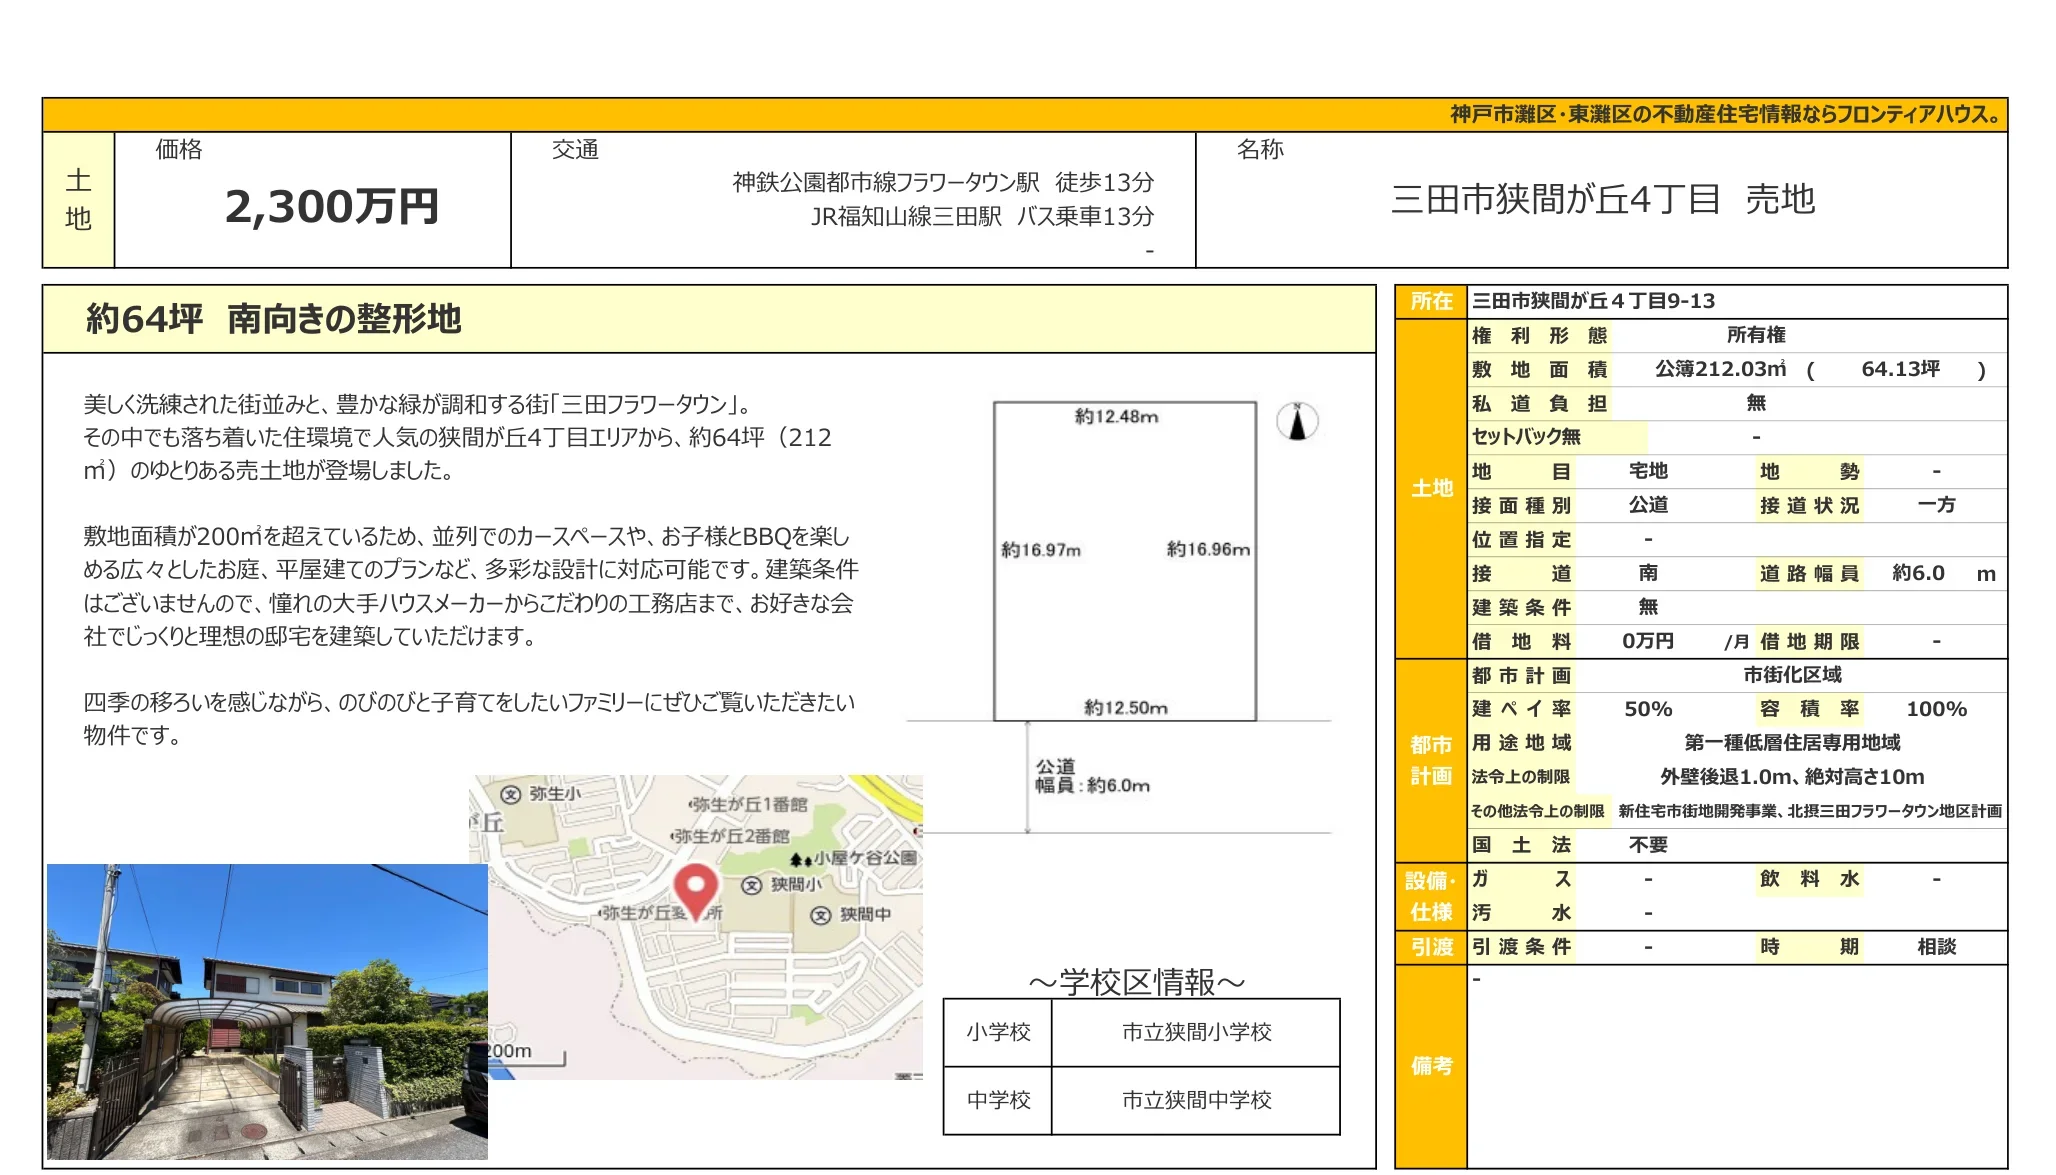The image size is (2056, 1175).
Task: Click the 不要 value in 国土法 row
Action: (1648, 845)
